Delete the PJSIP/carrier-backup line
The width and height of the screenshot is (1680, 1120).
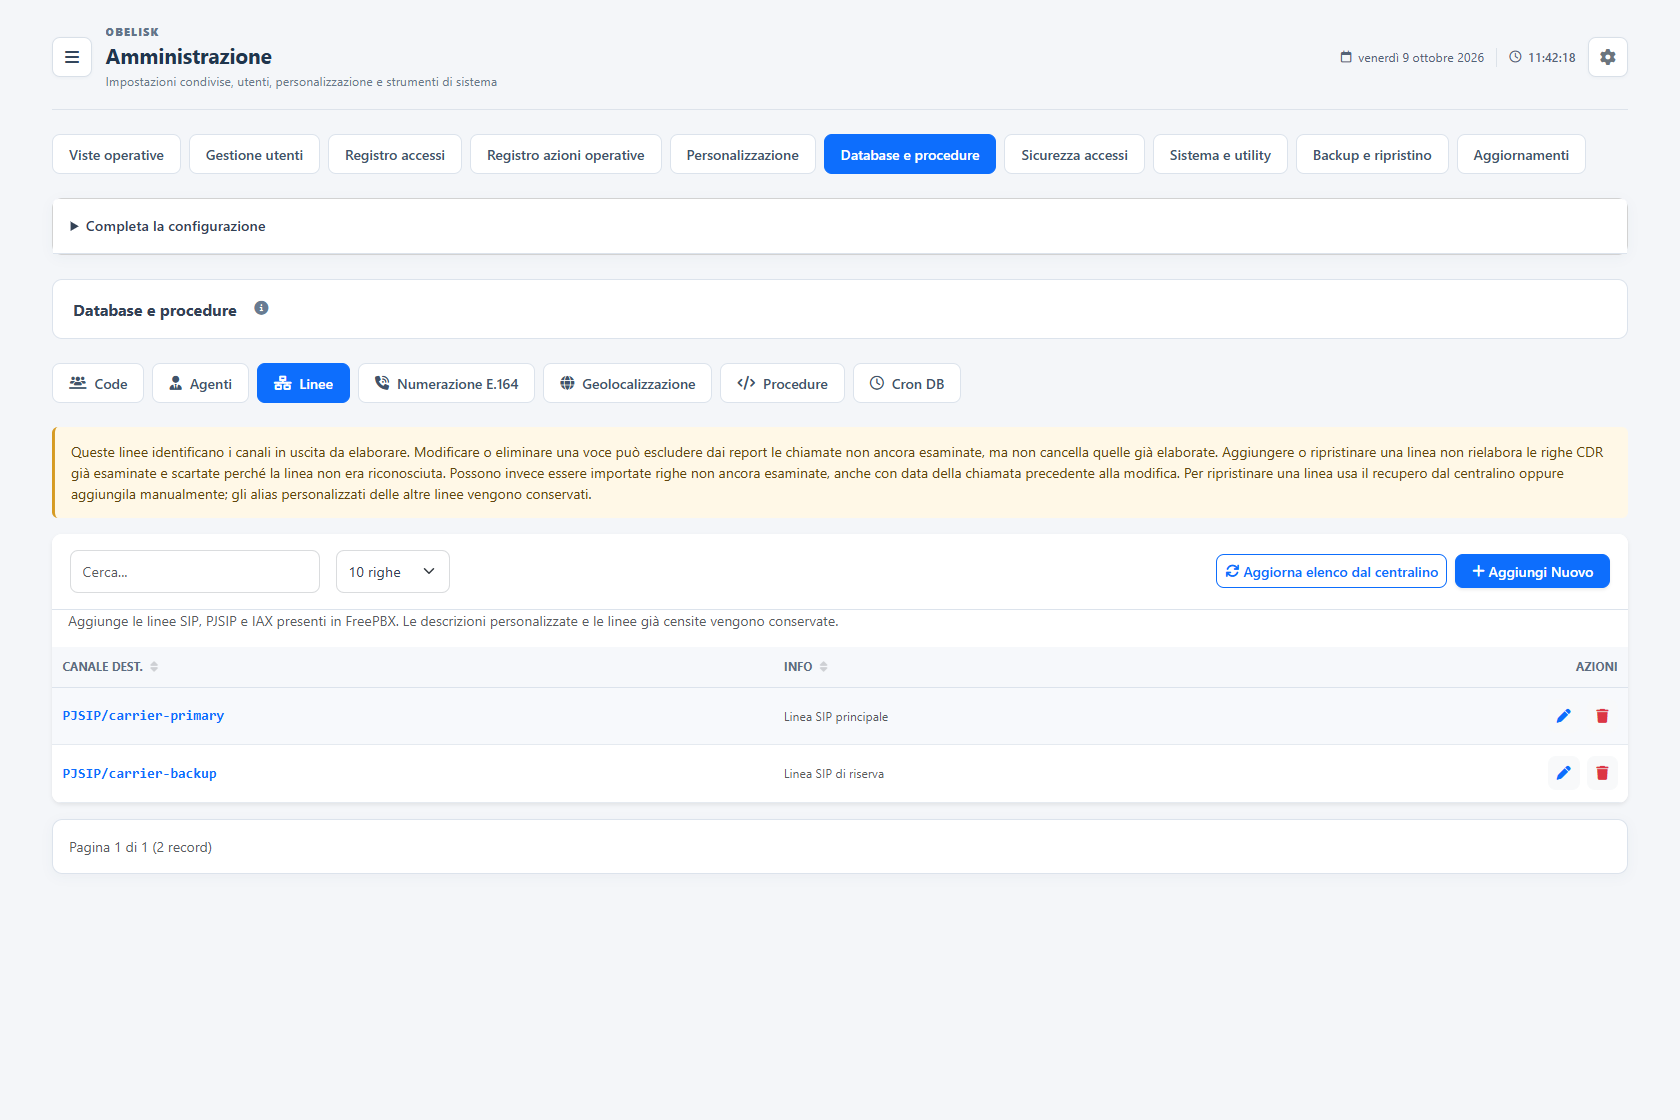pyautogui.click(x=1602, y=773)
